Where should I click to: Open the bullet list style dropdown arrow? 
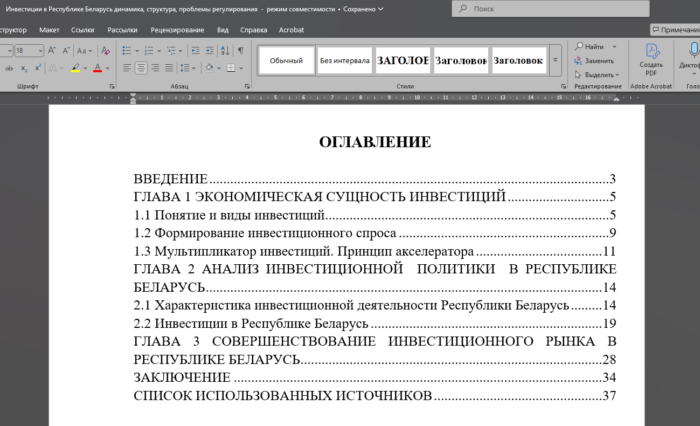point(137,50)
